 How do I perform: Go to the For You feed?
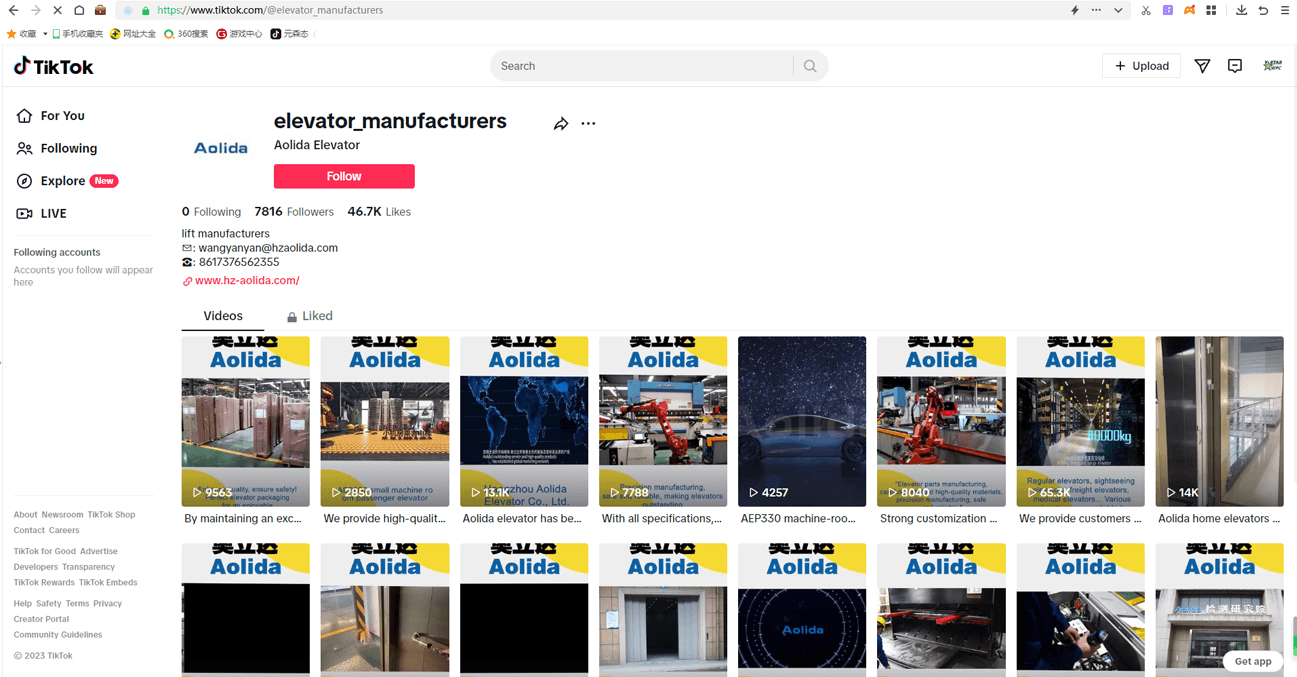click(51, 116)
